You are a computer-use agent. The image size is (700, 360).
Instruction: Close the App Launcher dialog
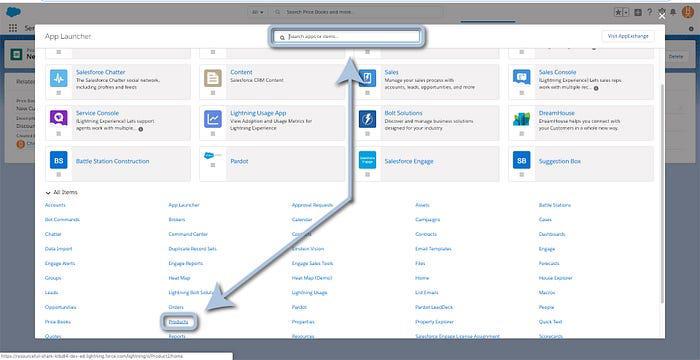pyautogui.click(x=662, y=16)
